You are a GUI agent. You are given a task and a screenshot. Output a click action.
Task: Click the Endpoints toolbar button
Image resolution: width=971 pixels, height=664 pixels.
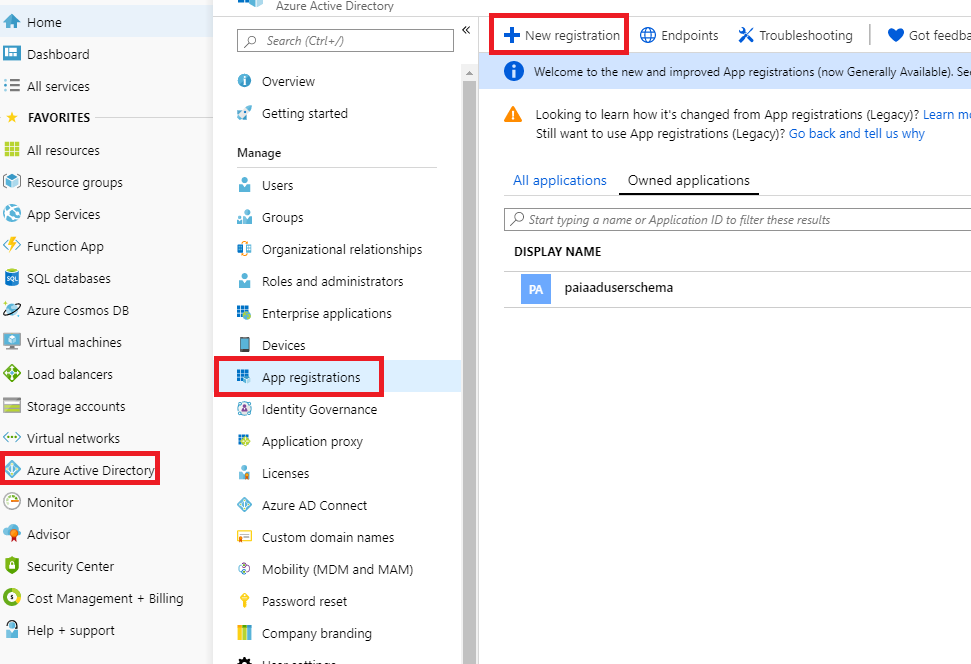click(x=679, y=35)
